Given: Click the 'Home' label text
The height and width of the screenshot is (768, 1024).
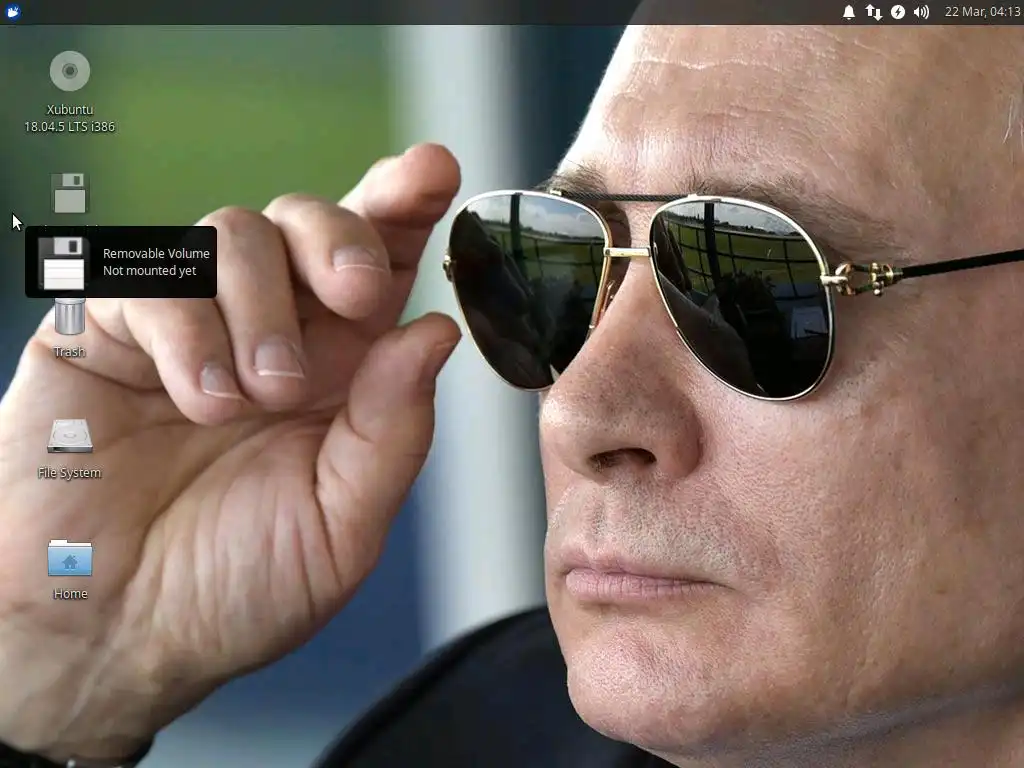Looking at the screenshot, I should click(x=71, y=594).
